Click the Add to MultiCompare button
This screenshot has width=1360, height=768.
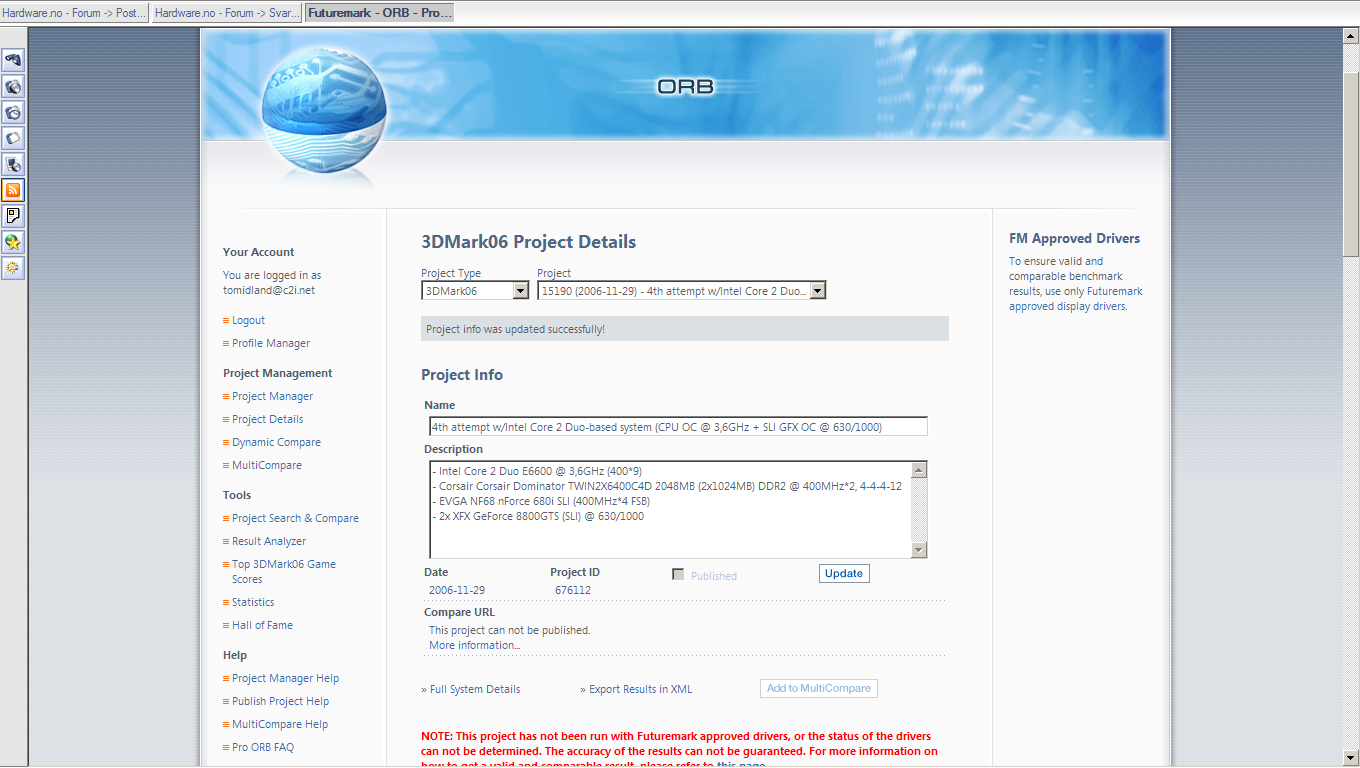tap(818, 689)
